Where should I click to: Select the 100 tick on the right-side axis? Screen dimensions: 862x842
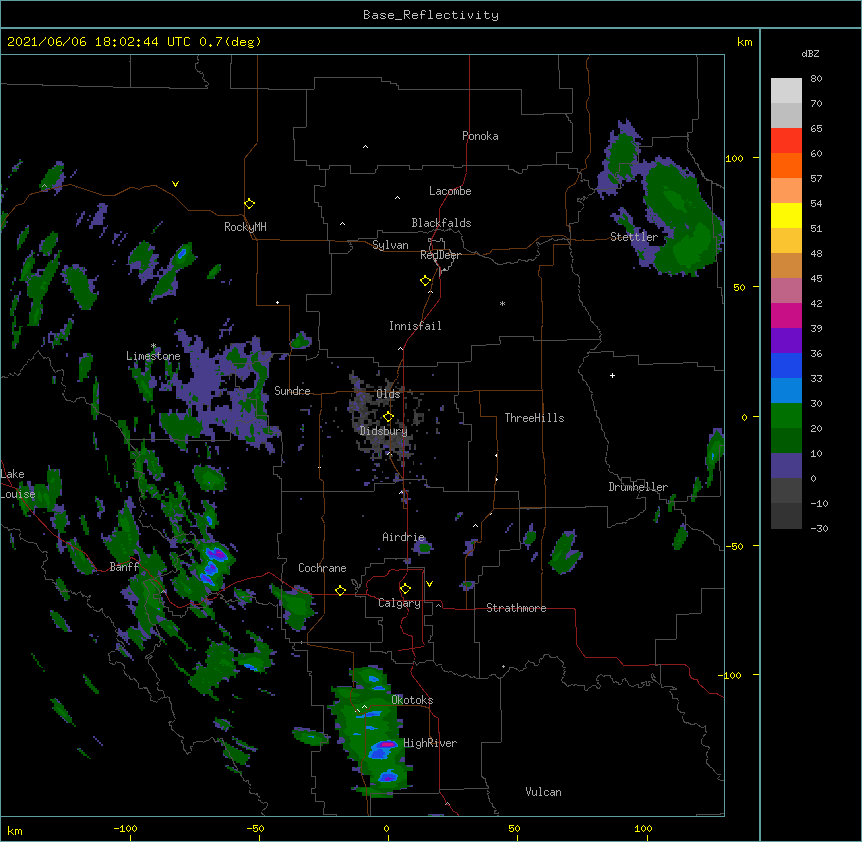pos(734,158)
